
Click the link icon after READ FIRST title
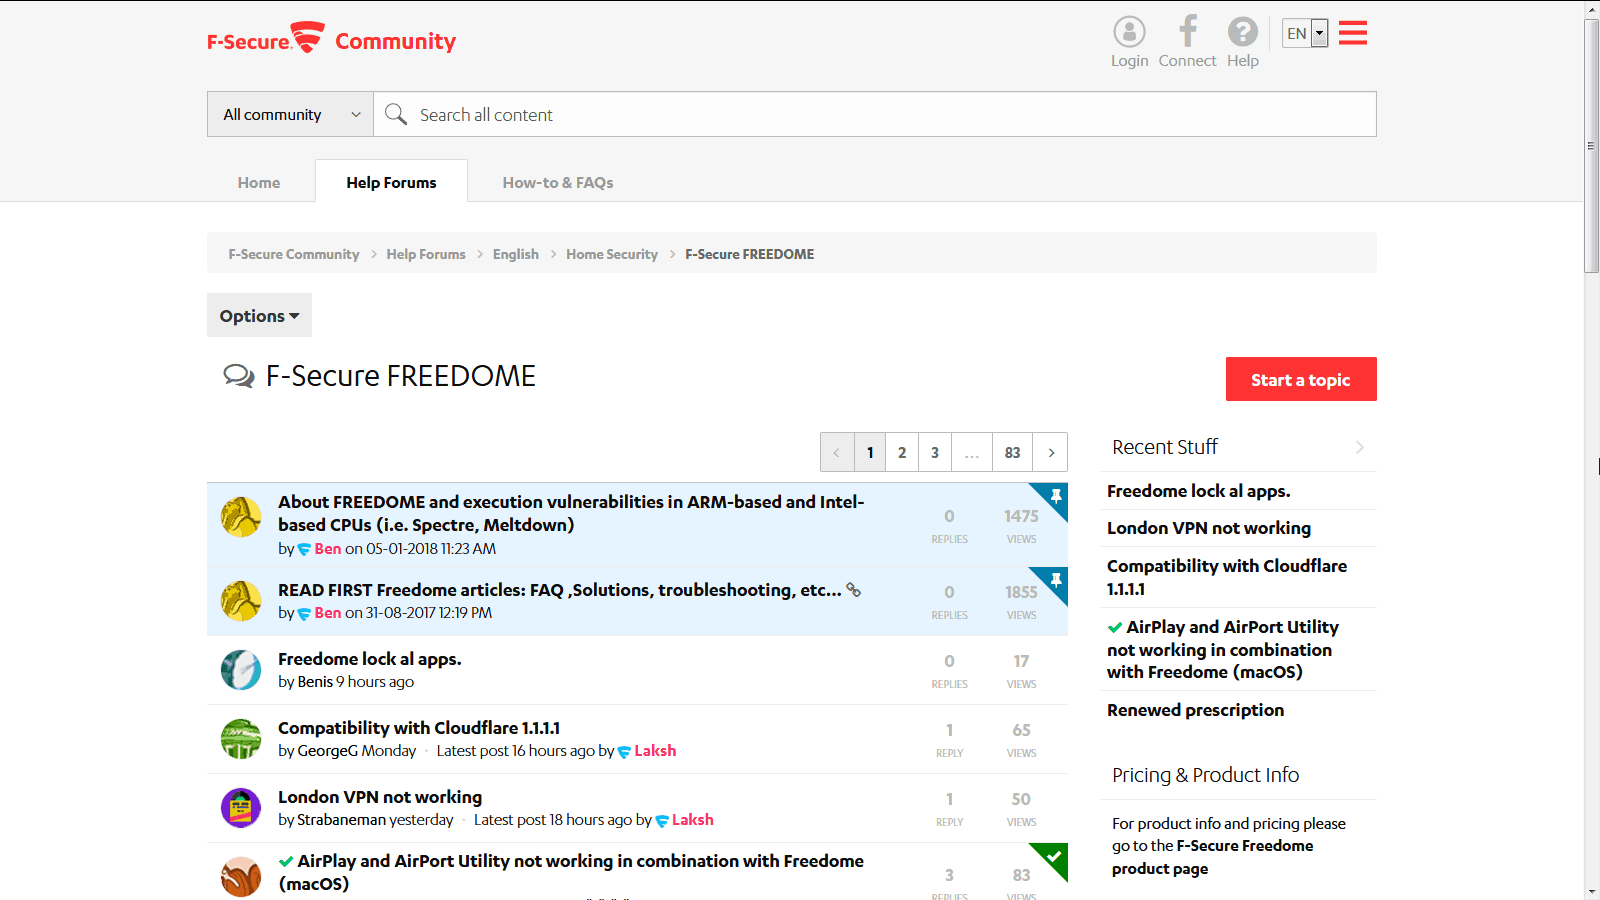pyautogui.click(x=853, y=590)
